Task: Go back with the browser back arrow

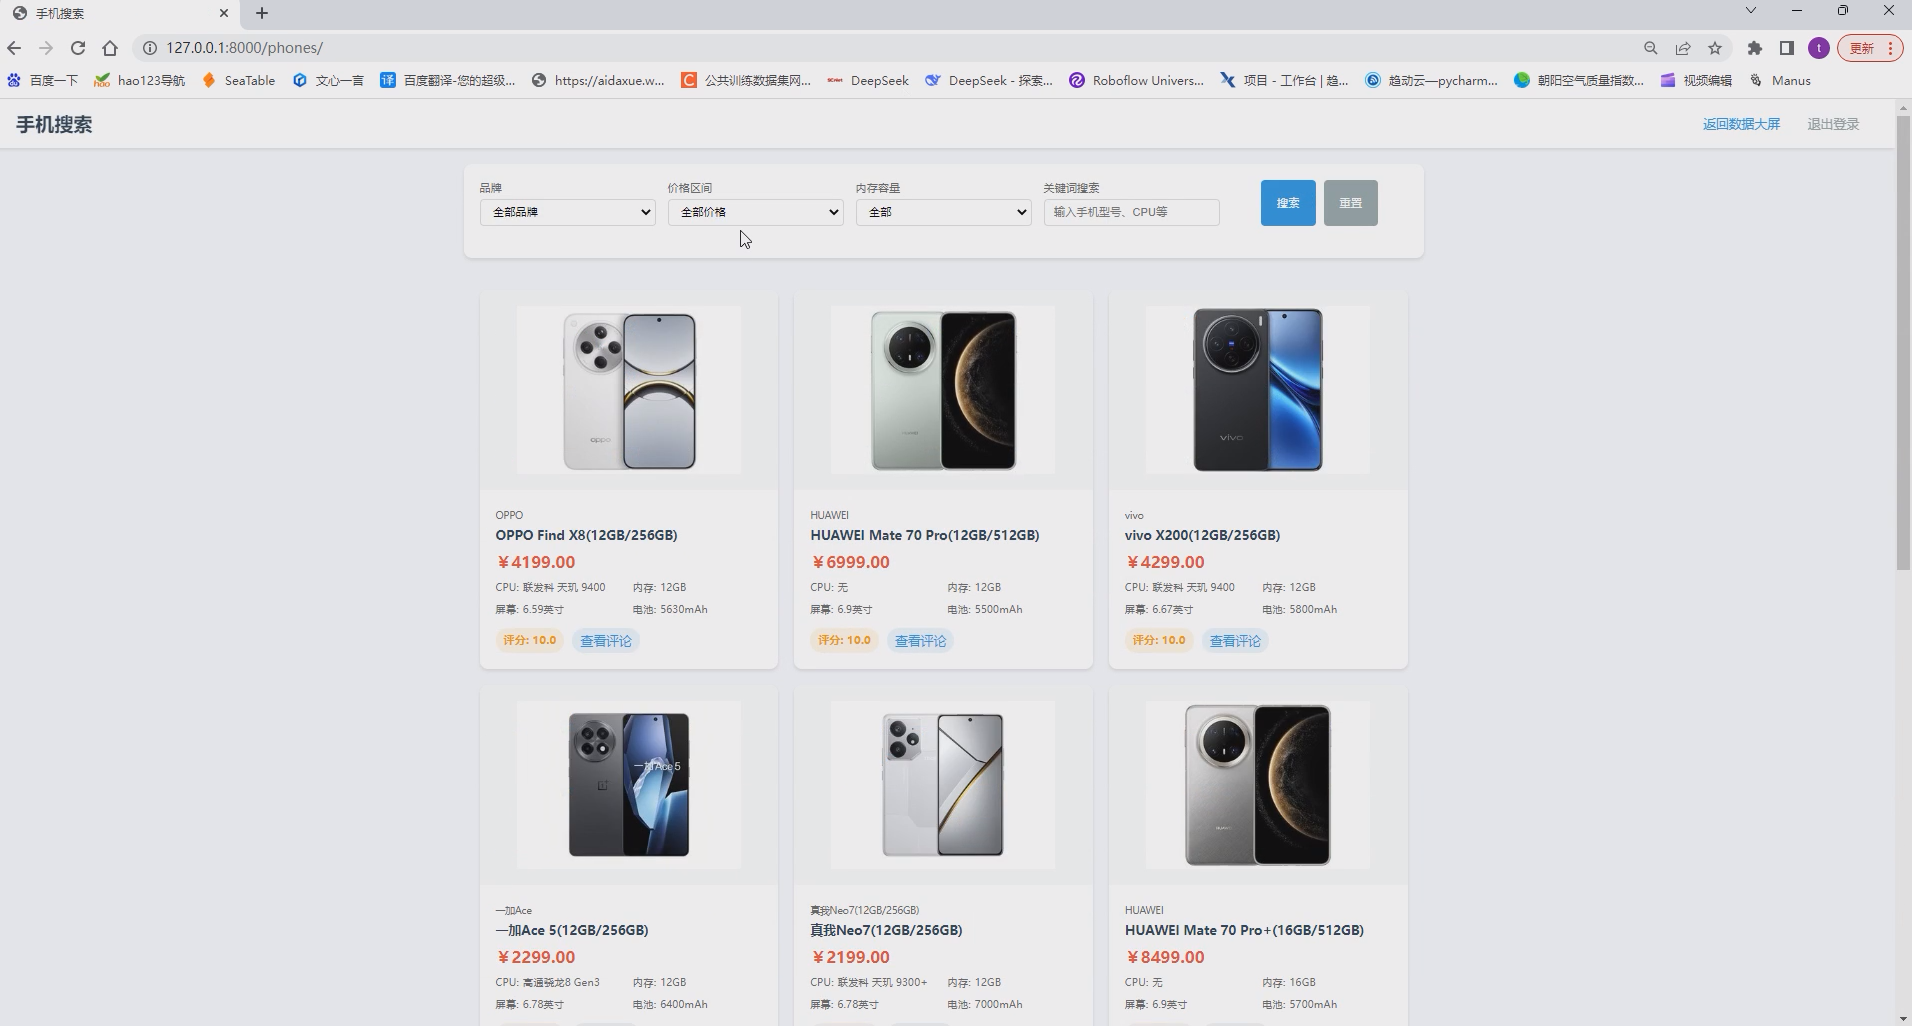Action: point(14,48)
